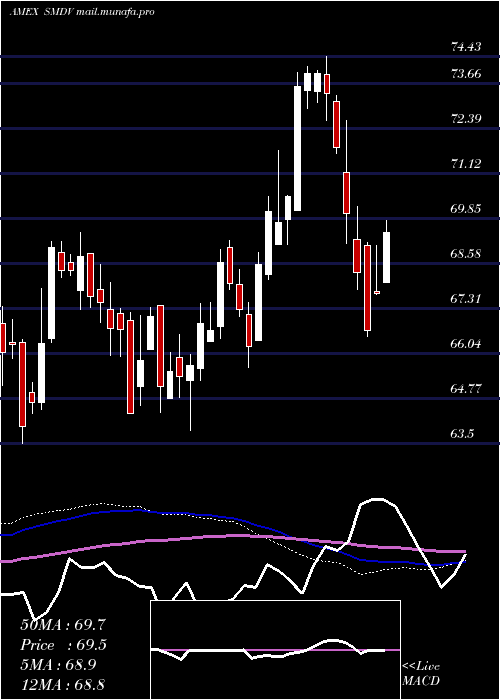Click the 66.04 price level label
The height and width of the screenshot is (700, 500).
(466, 344)
